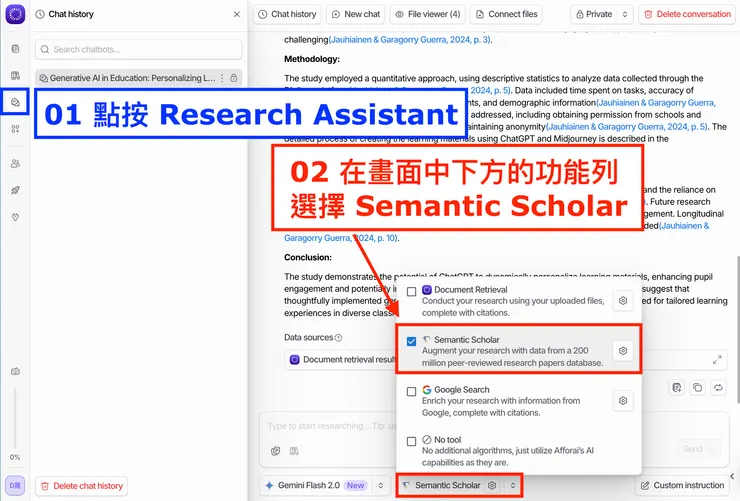Click the 0% usage label in sidebar
This screenshot has width=740, height=501.
point(15,457)
